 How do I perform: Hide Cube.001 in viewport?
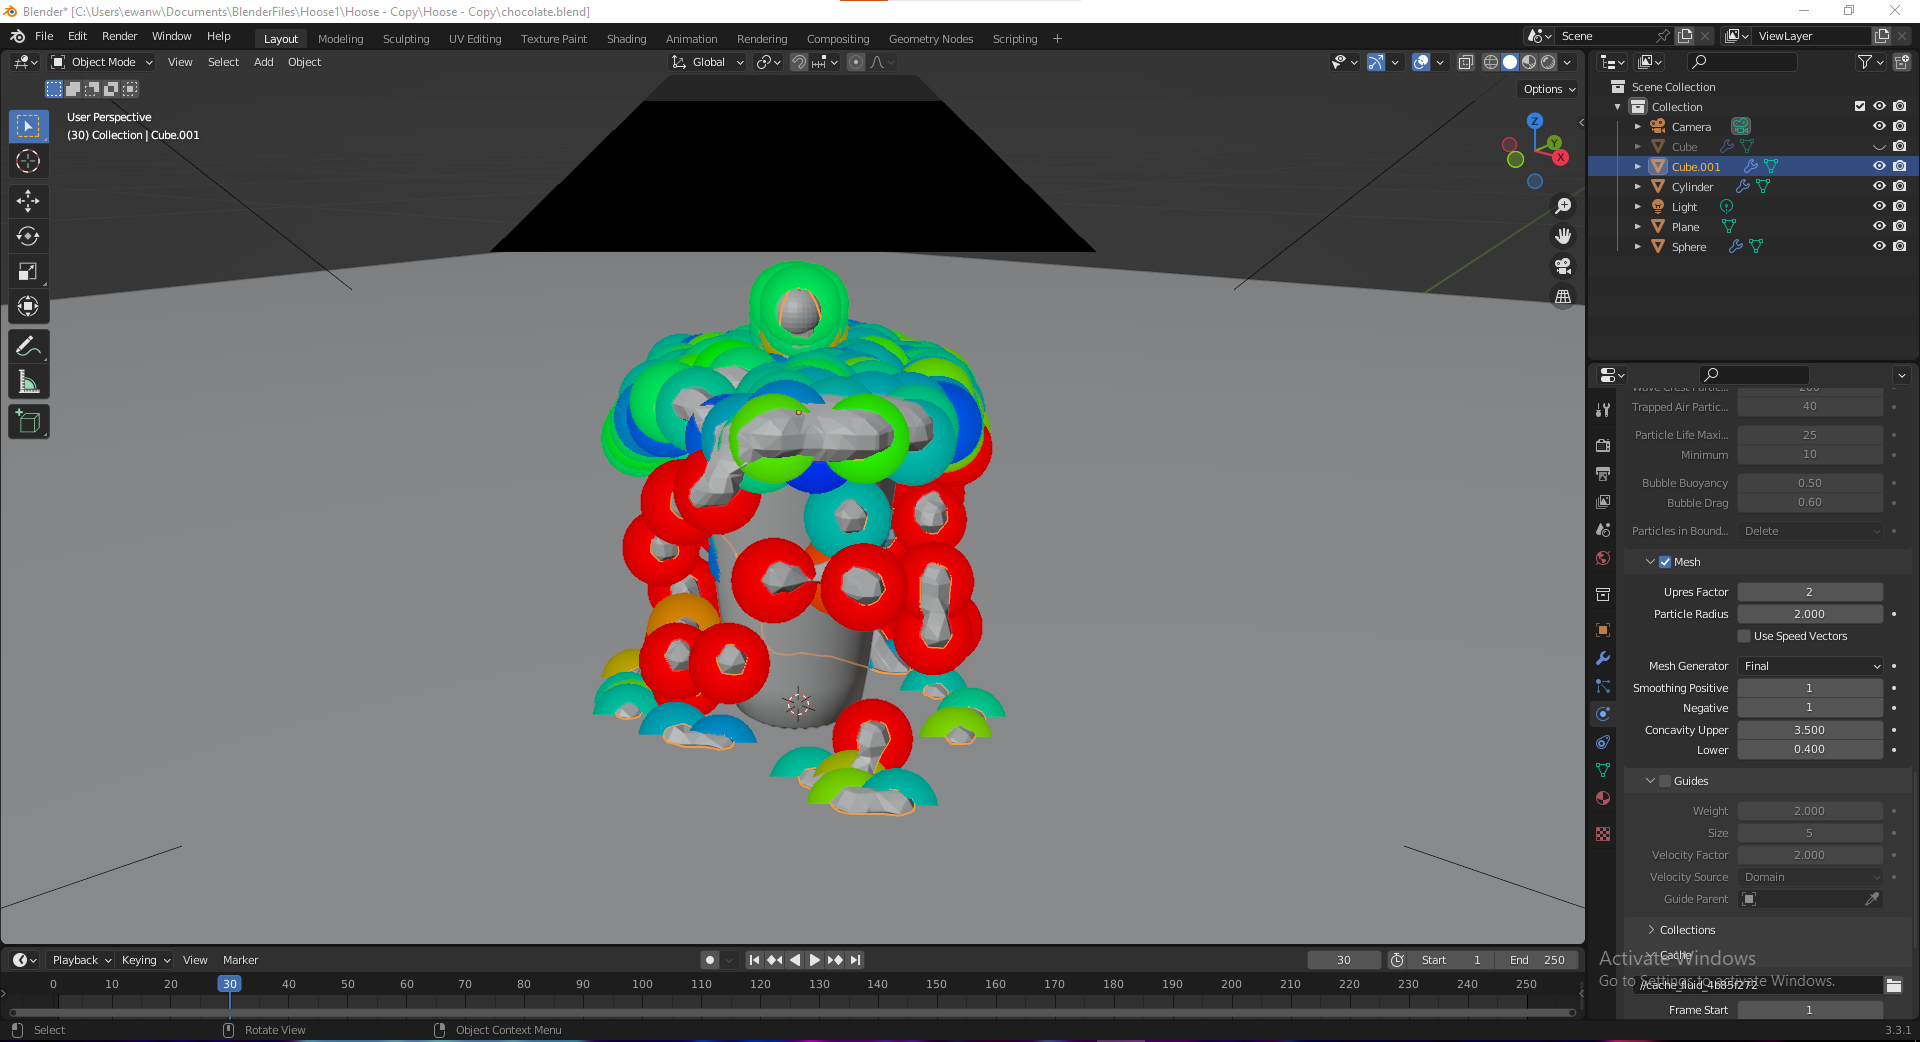[x=1879, y=166]
